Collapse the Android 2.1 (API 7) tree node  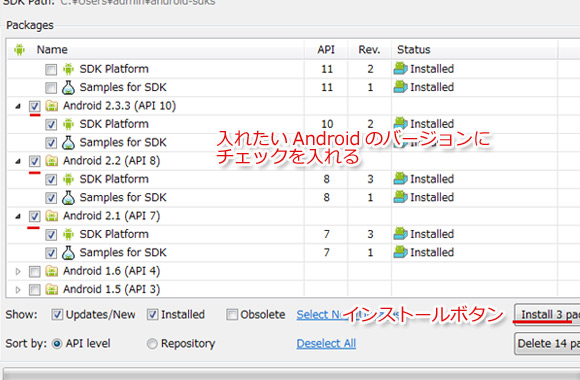18,217
